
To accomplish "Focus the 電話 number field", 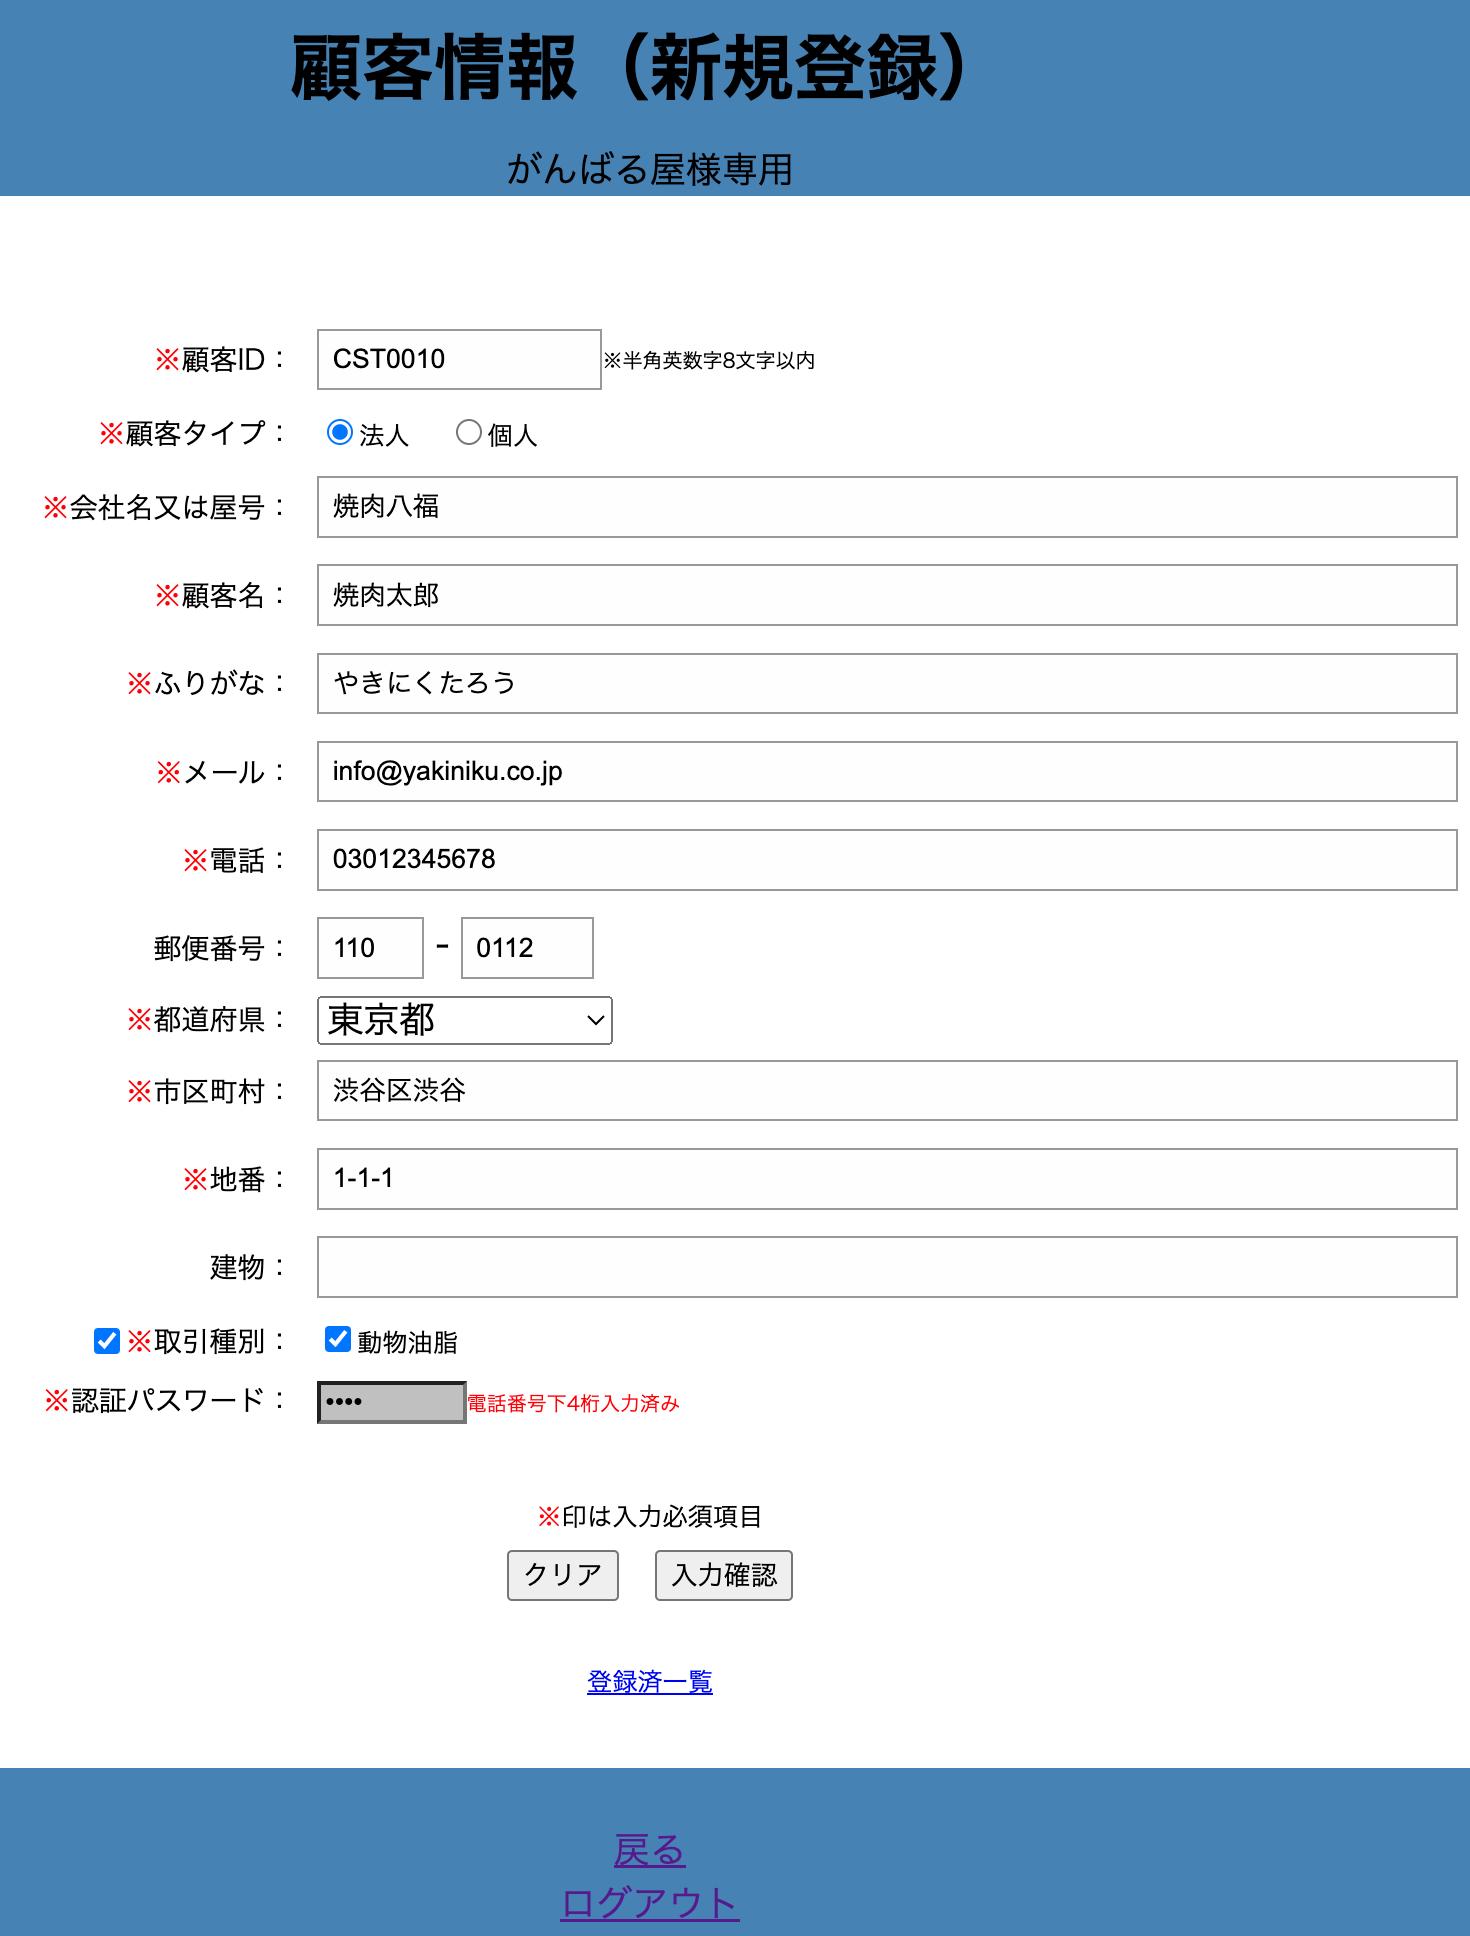I will pyautogui.click(x=886, y=860).
